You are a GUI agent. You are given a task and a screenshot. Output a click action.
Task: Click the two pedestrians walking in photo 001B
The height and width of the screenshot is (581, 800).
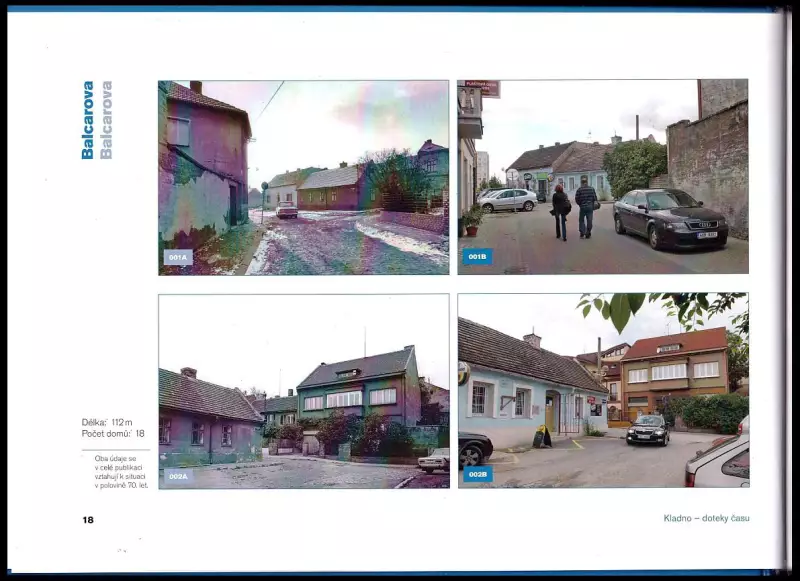pyautogui.click(x=573, y=210)
